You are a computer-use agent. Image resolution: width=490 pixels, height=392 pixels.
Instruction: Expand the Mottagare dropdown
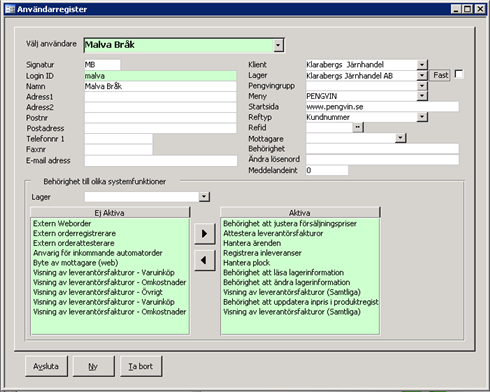pos(400,138)
